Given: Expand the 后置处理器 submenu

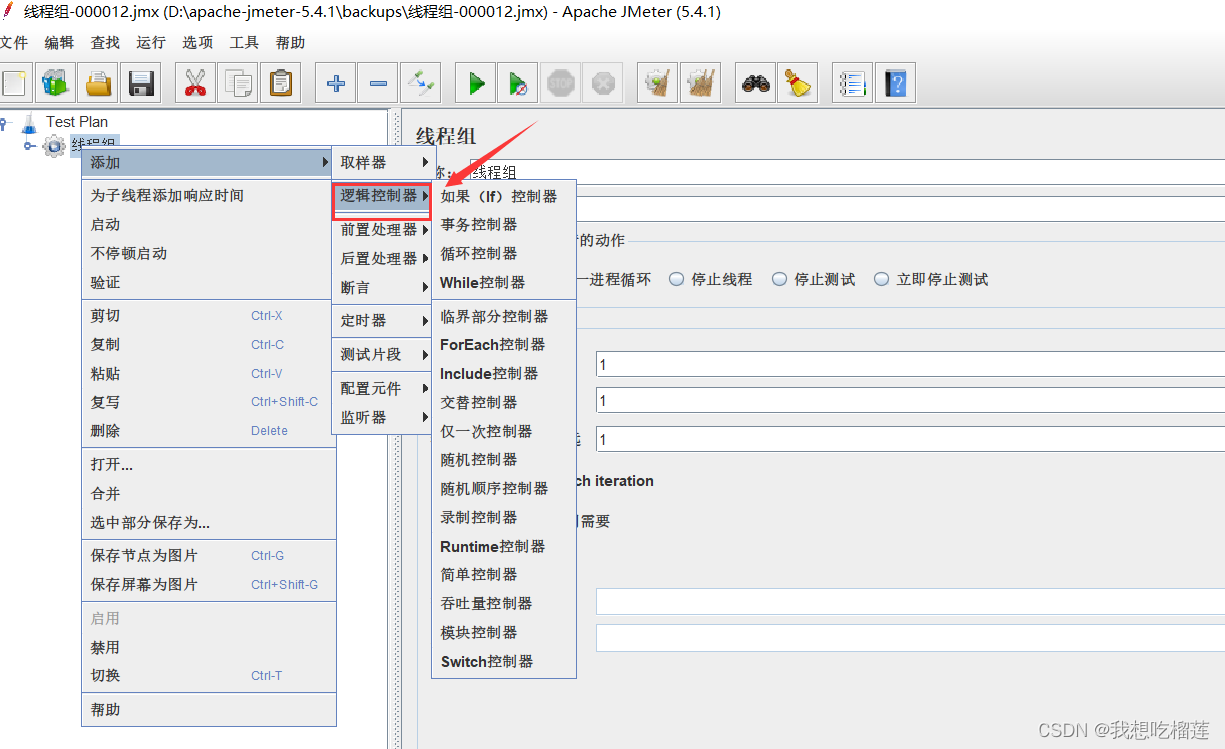Looking at the screenshot, I should click(x=381, y=258).
